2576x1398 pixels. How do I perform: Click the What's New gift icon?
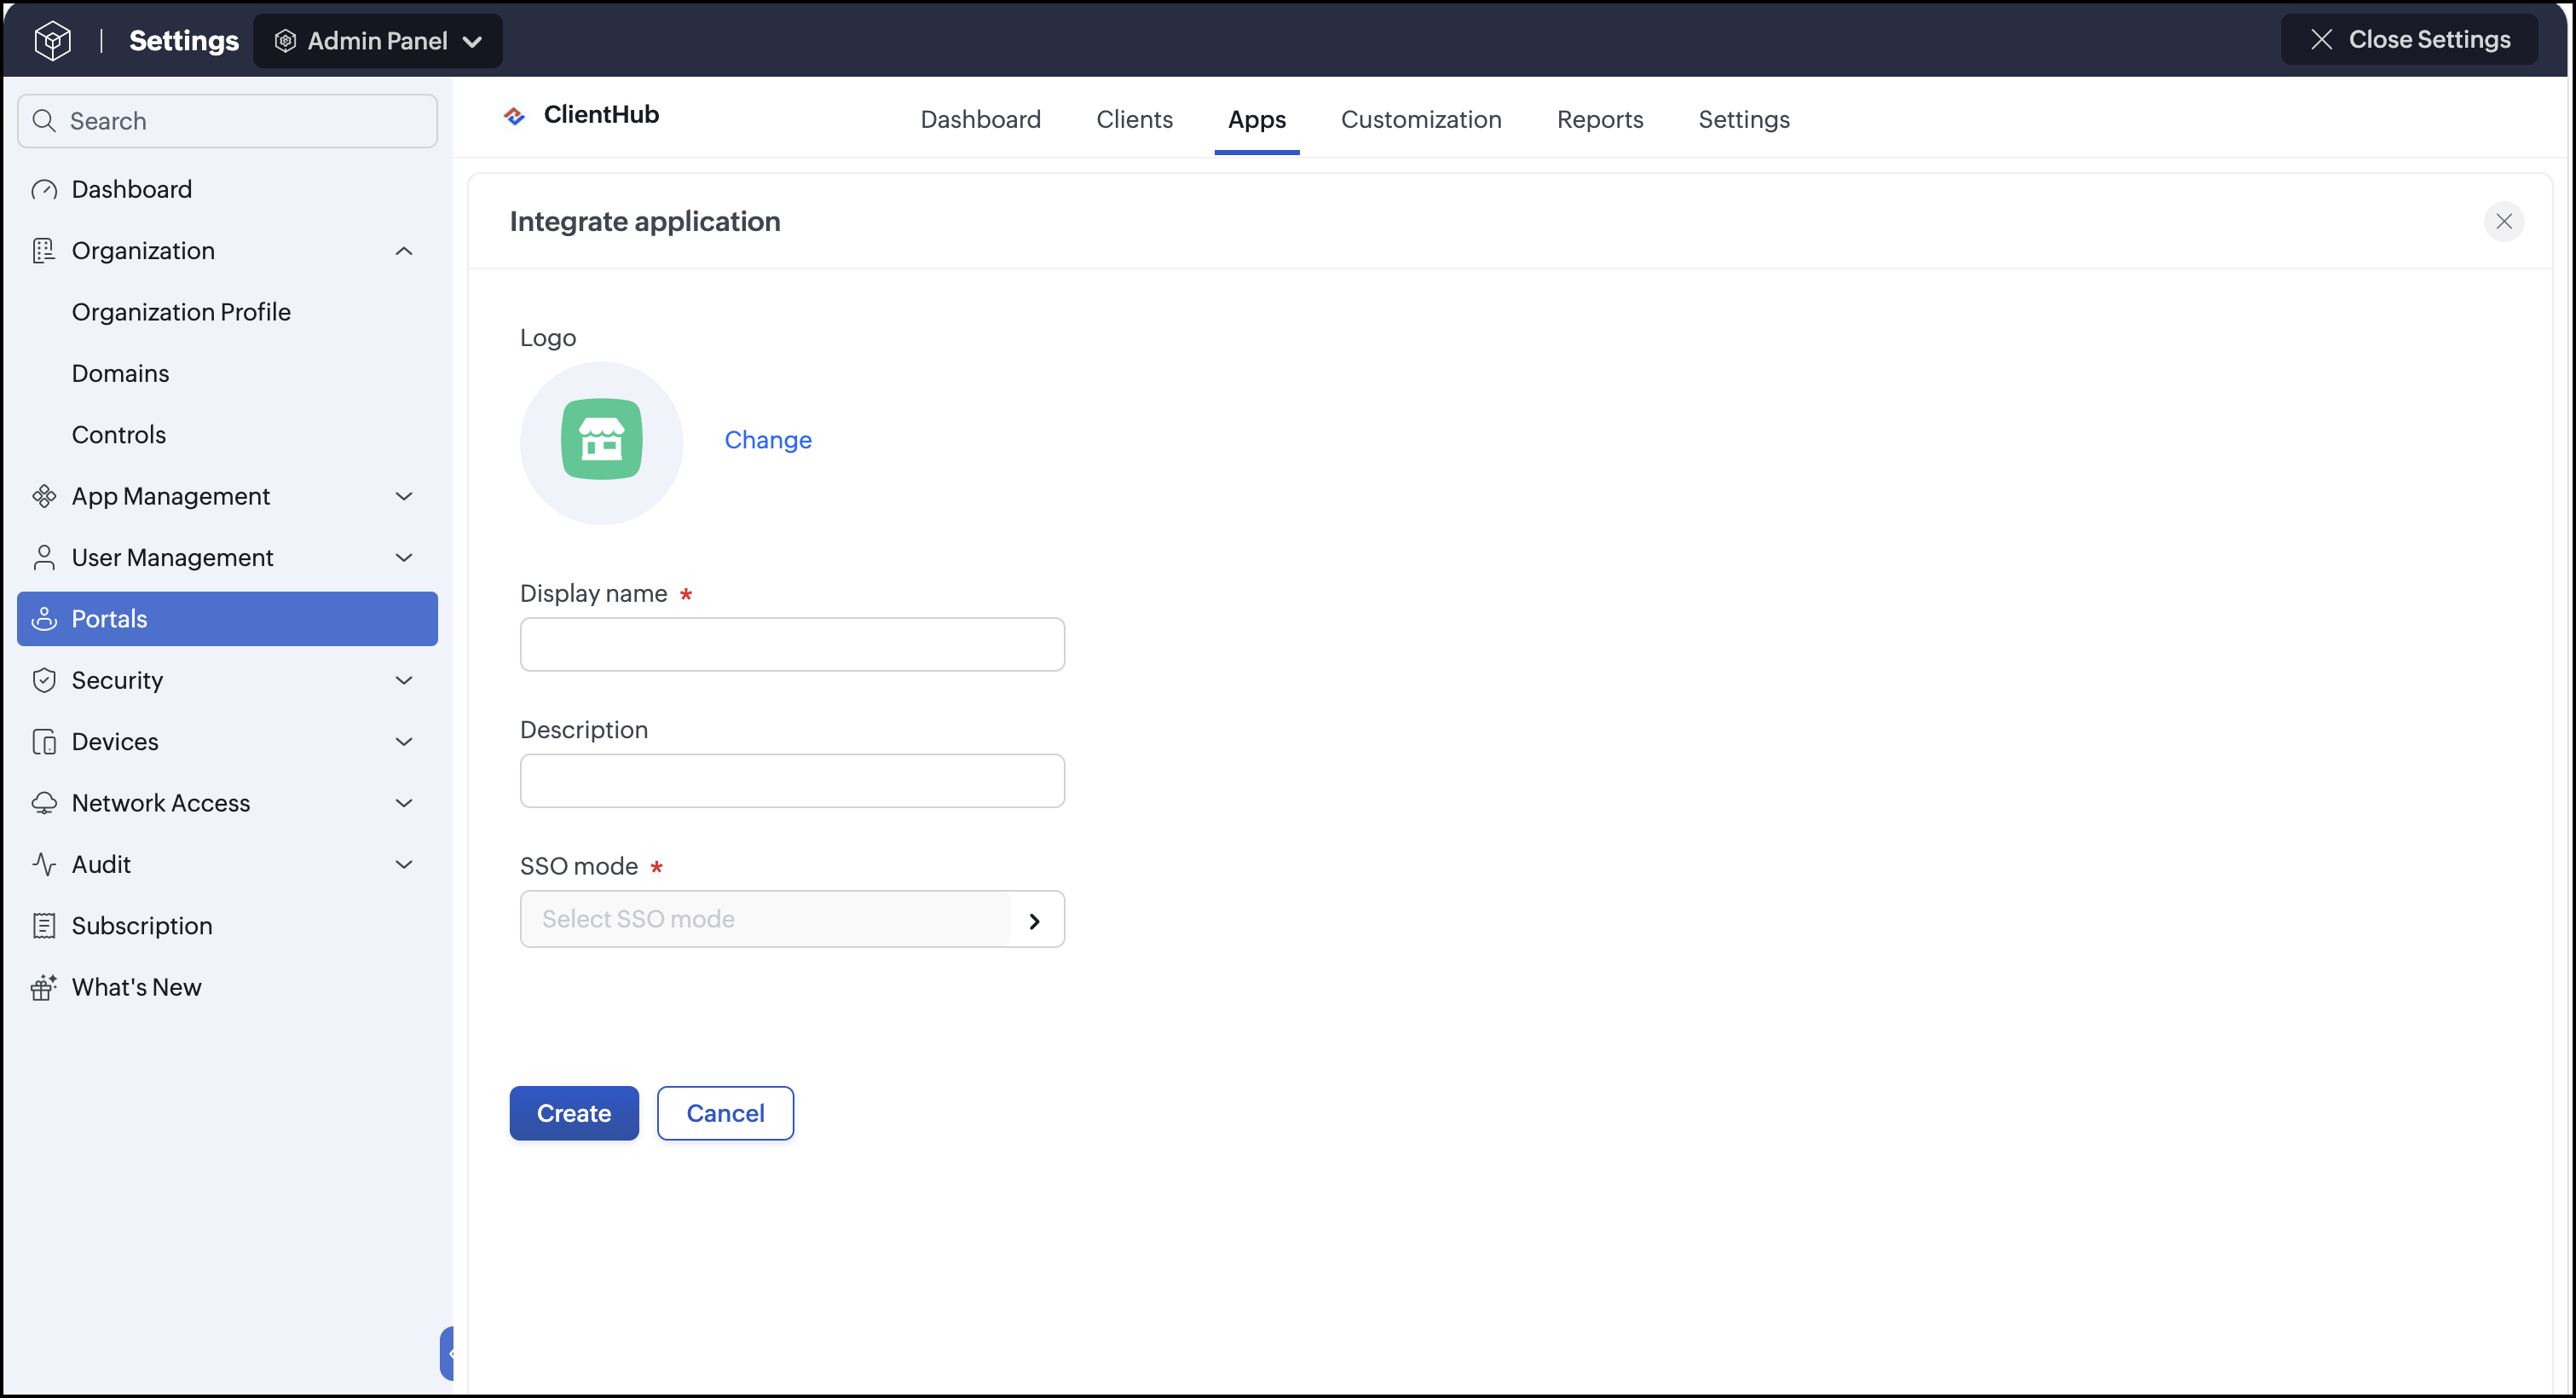click(x=44, y=987)
